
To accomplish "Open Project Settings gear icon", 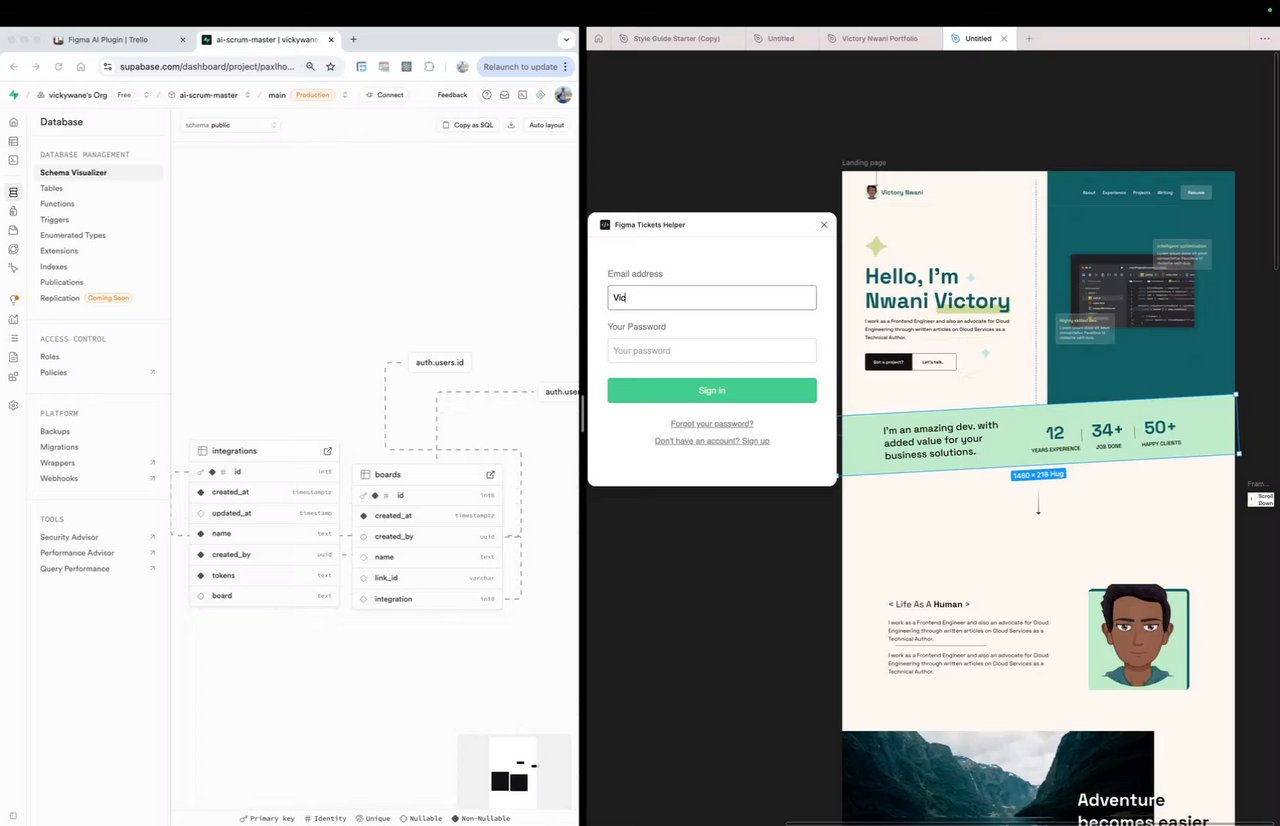I will coord(13,405).
